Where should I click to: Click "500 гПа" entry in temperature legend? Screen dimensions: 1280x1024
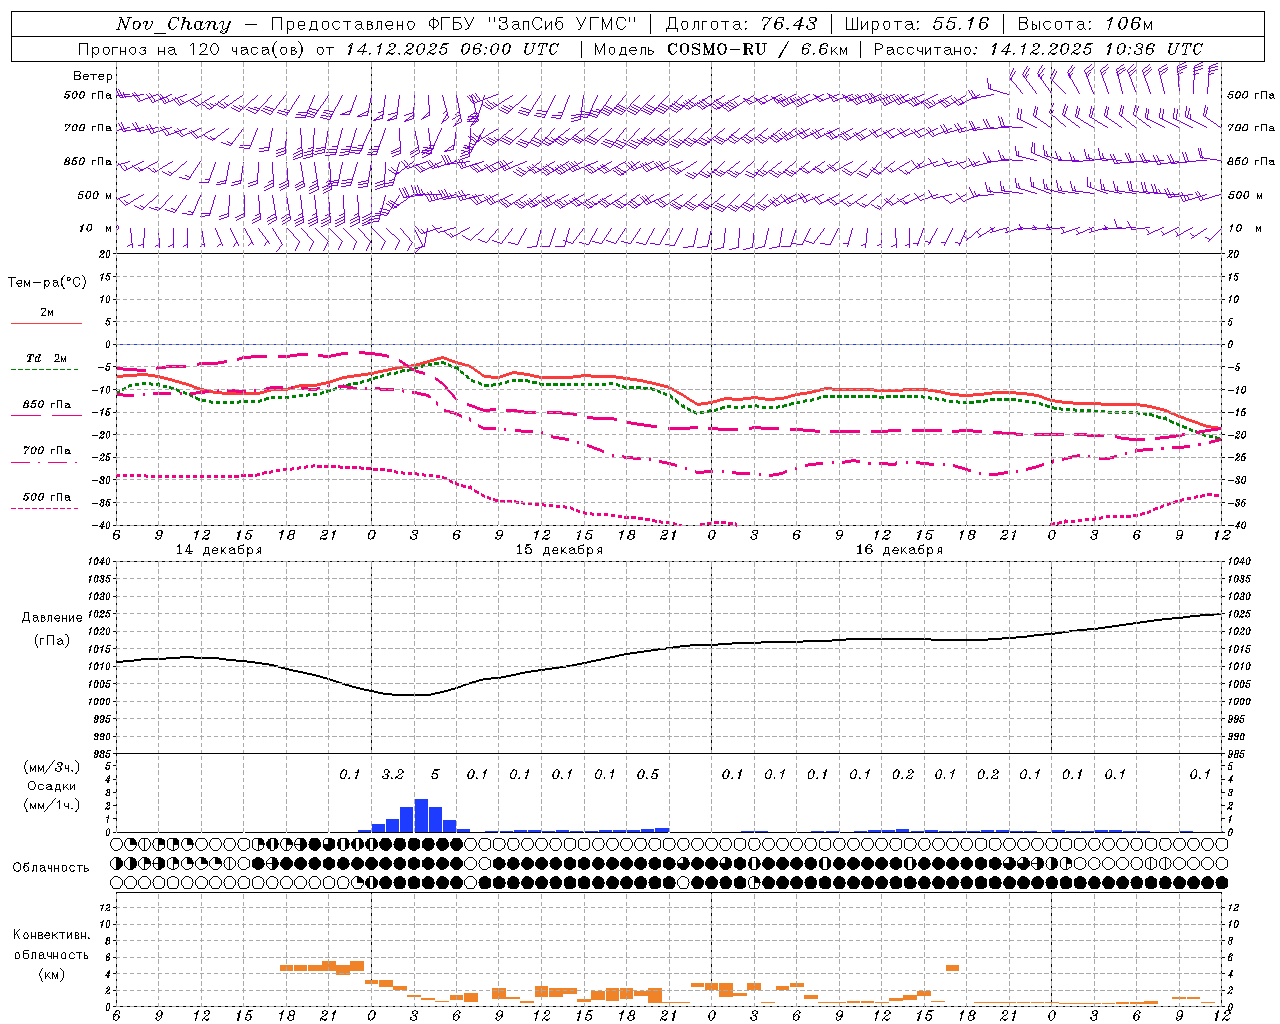[47, 497]
